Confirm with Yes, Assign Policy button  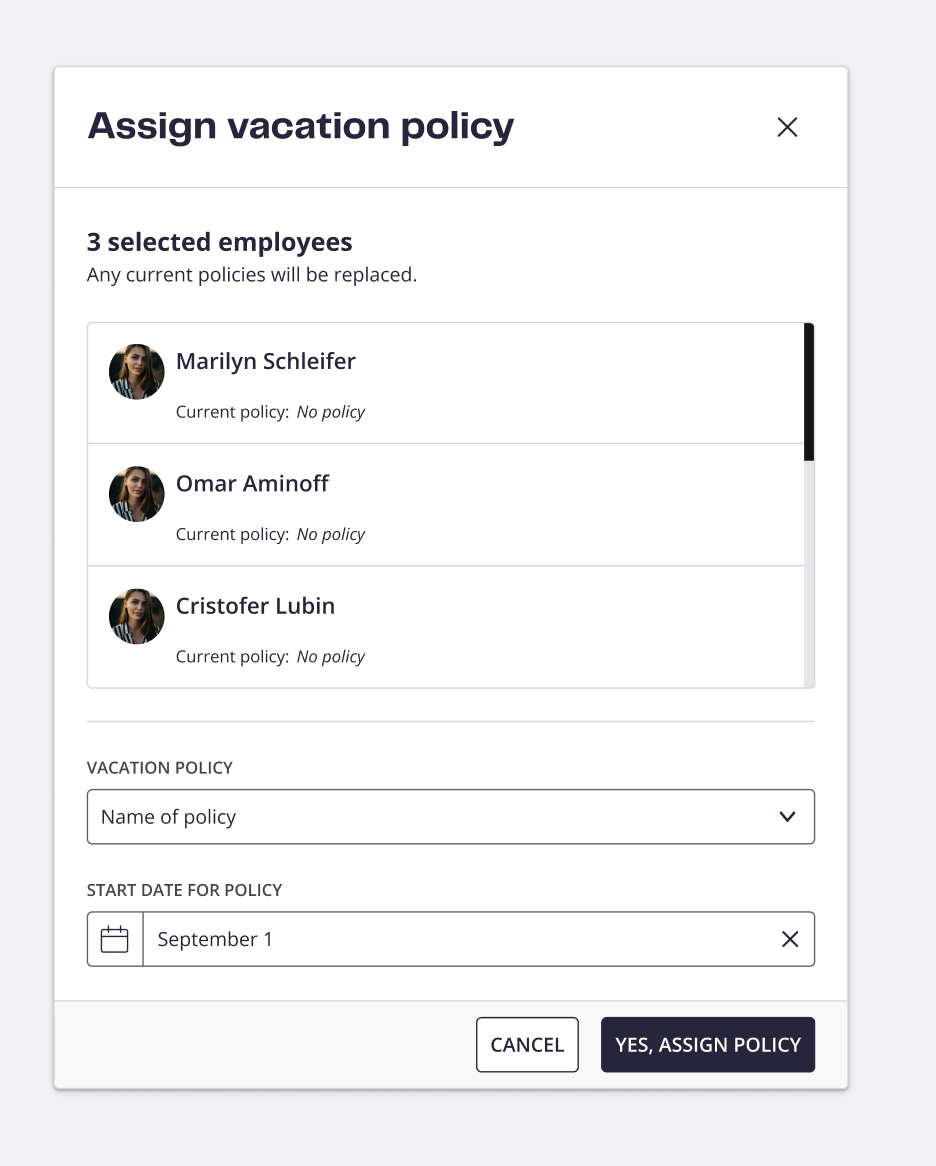tap(708, 1045)
